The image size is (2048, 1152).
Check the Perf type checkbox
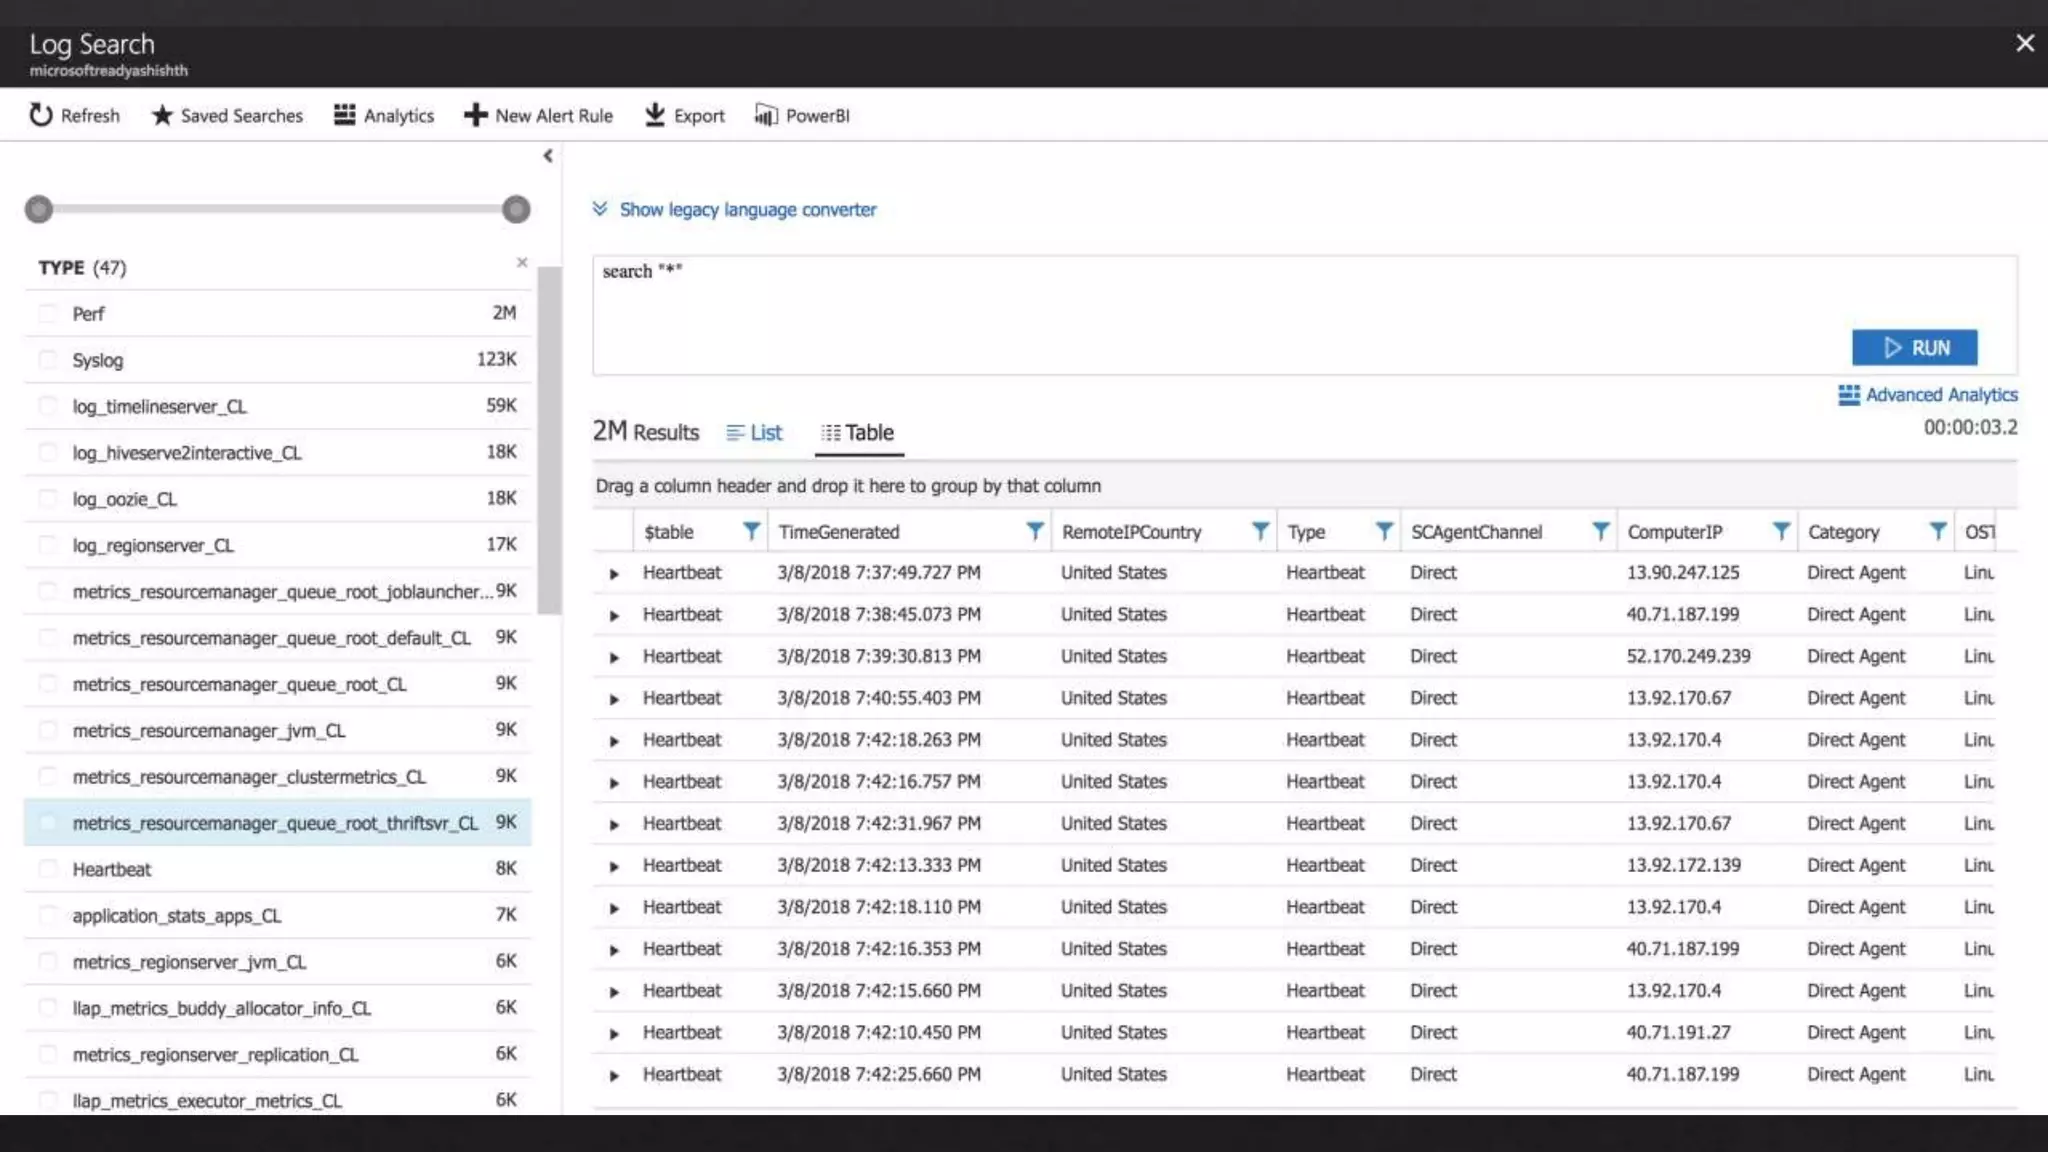click(x=47, y=314)
